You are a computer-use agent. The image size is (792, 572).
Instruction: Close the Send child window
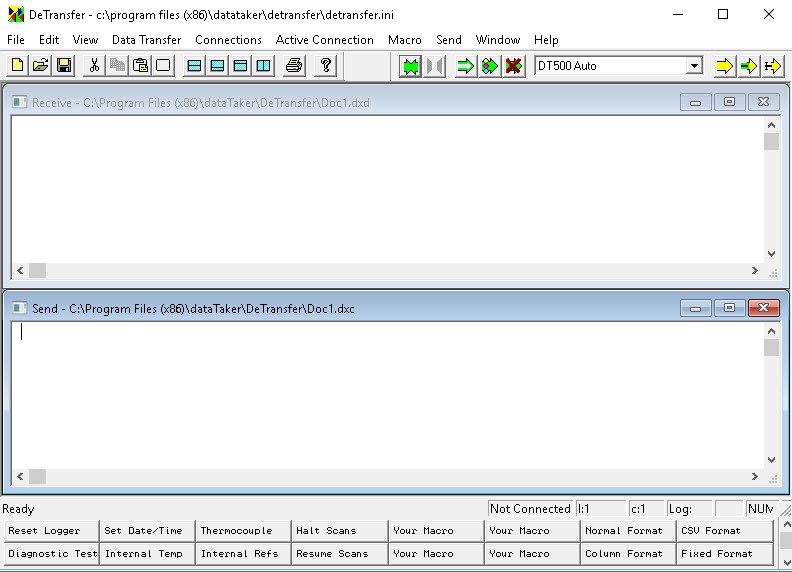click(763, 308)
